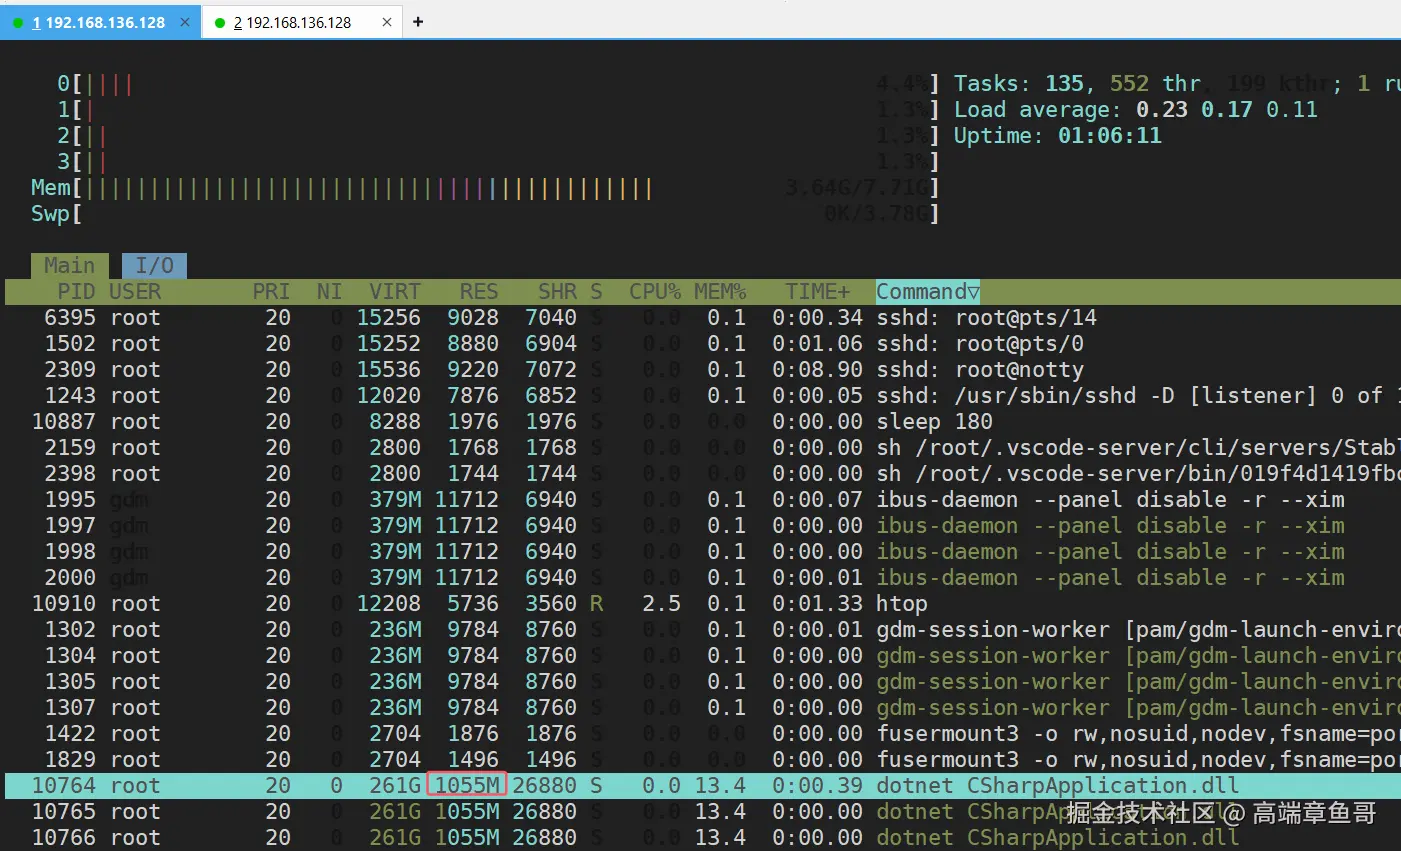Select process row PID 10887 sleep 180
The width and height of the screenshot is (1401, 851).
click(703, 422)
